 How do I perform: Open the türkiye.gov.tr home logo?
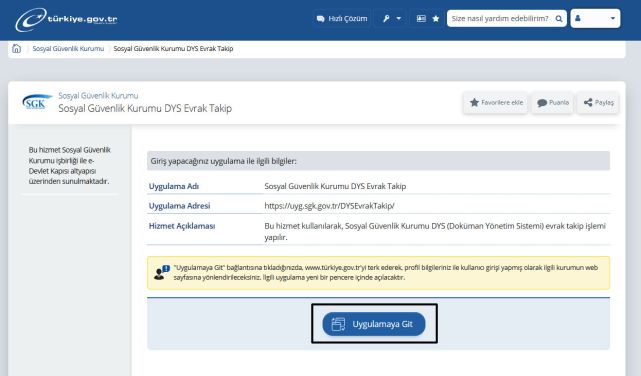(66, 19)
